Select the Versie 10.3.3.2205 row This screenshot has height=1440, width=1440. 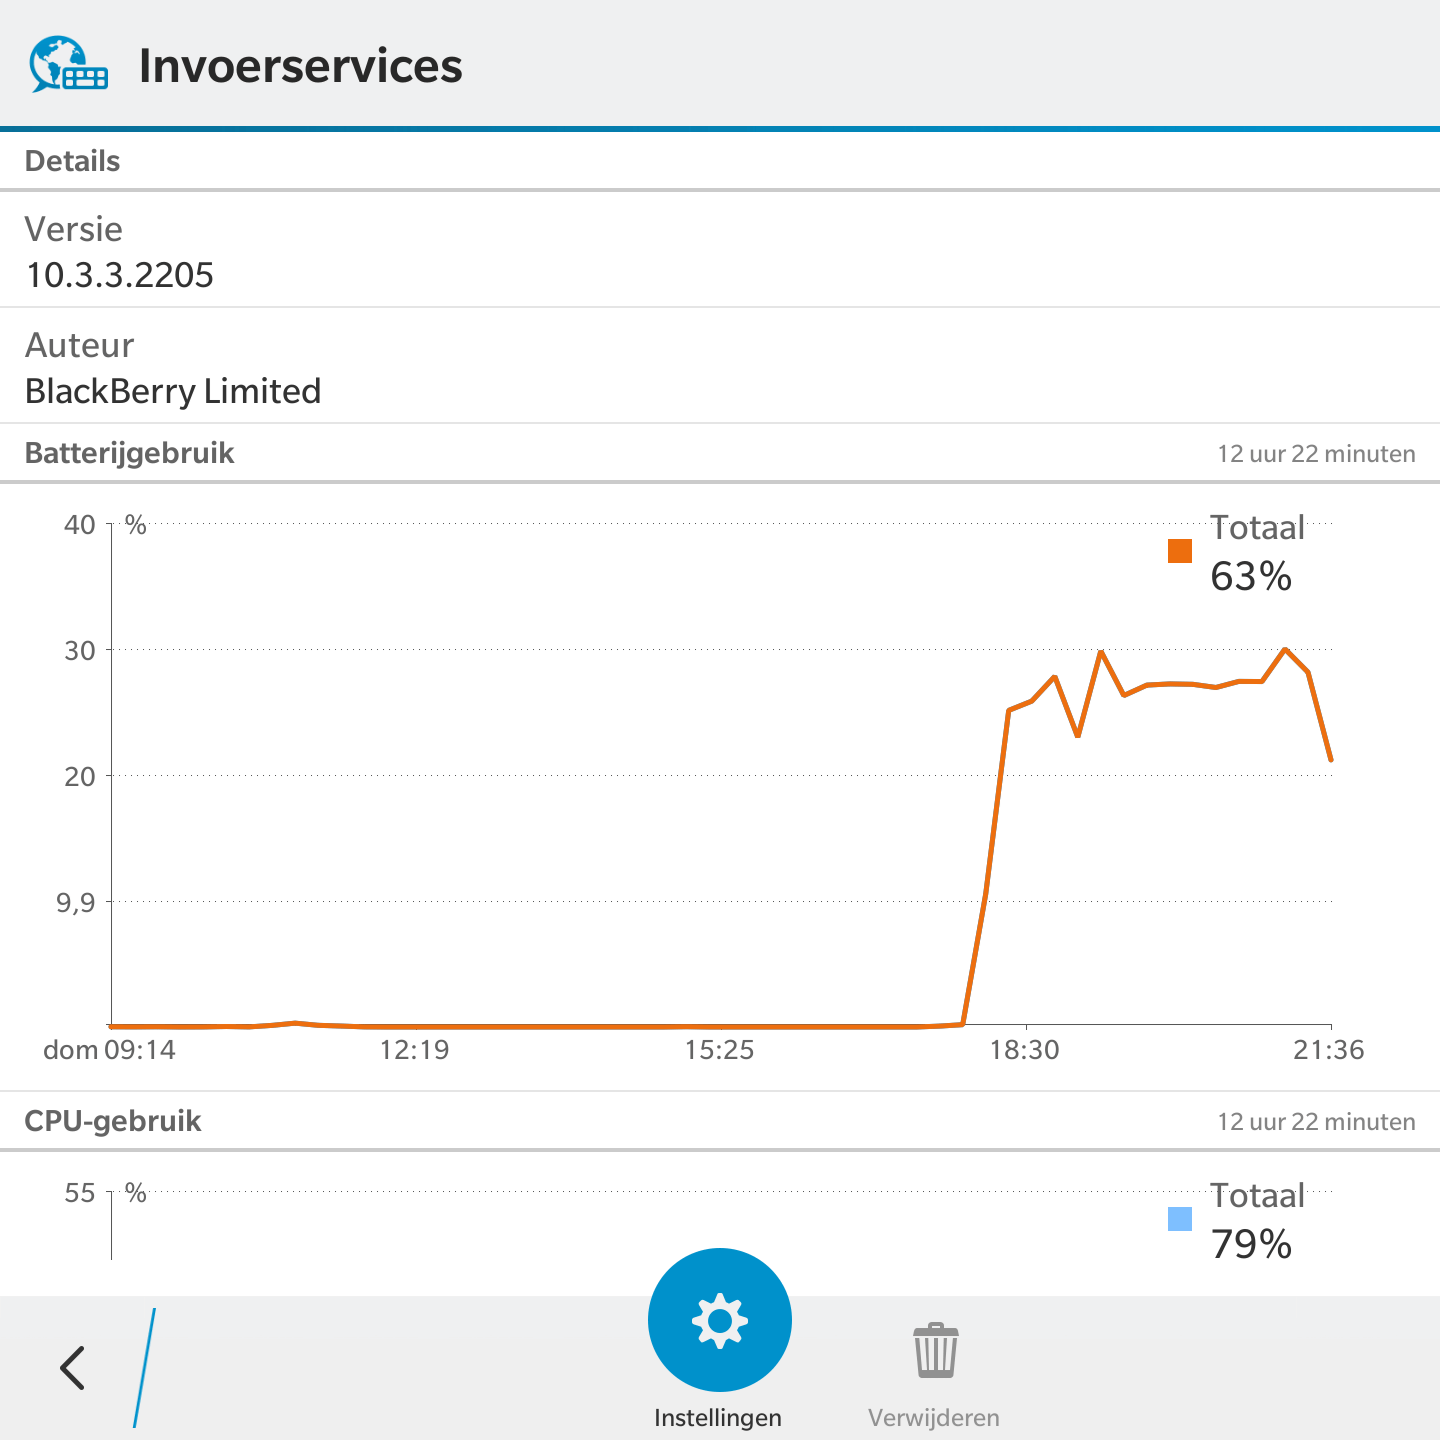click(x=720, y=251)
